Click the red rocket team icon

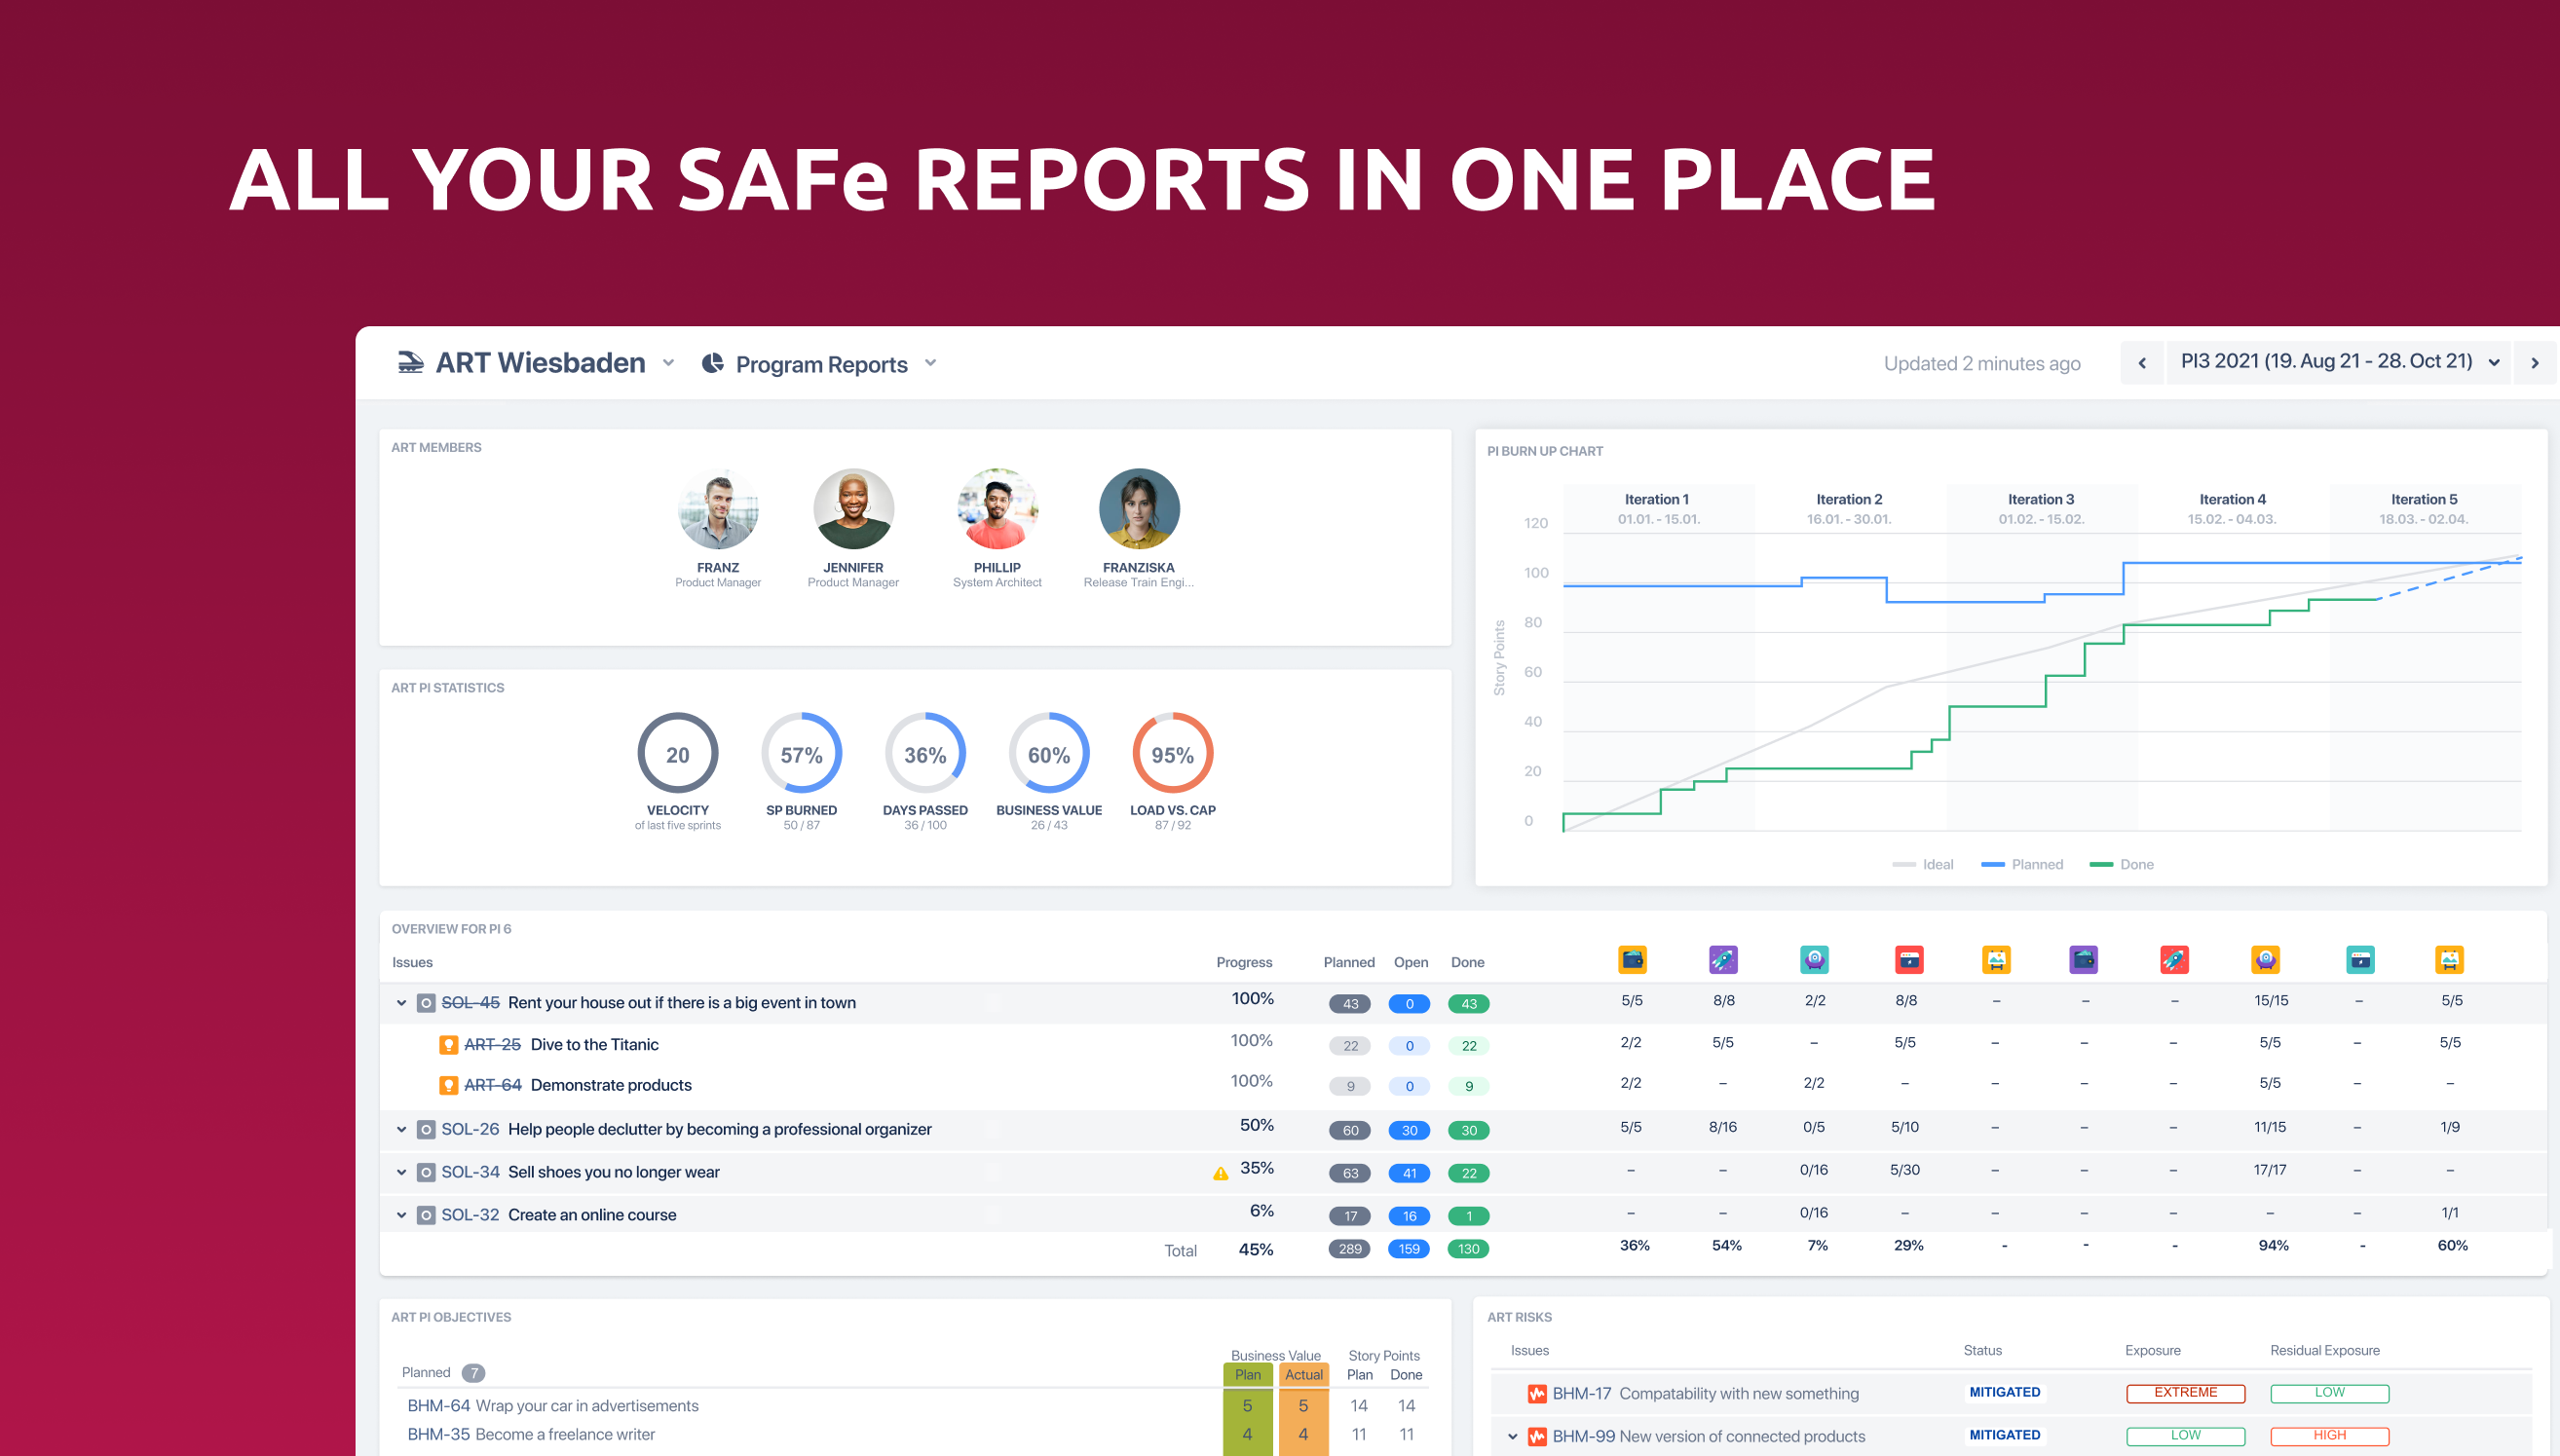pos(2174,960)
